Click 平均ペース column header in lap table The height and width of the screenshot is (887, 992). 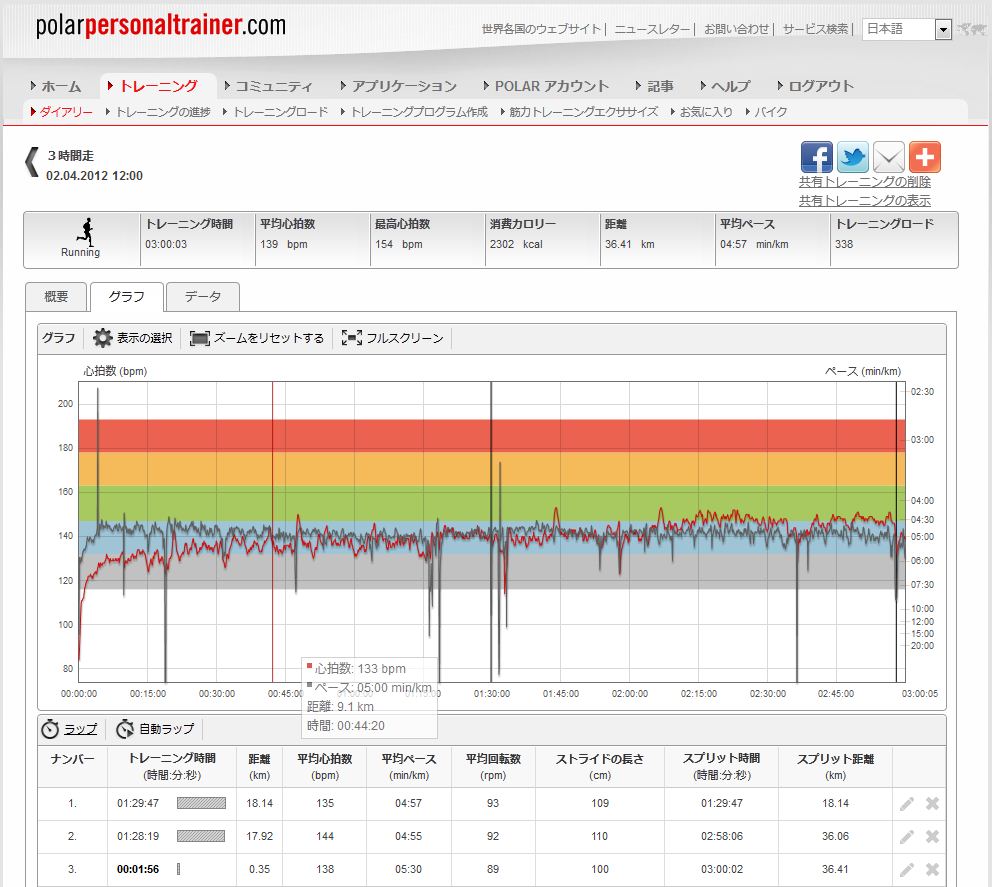pos(409,766)
